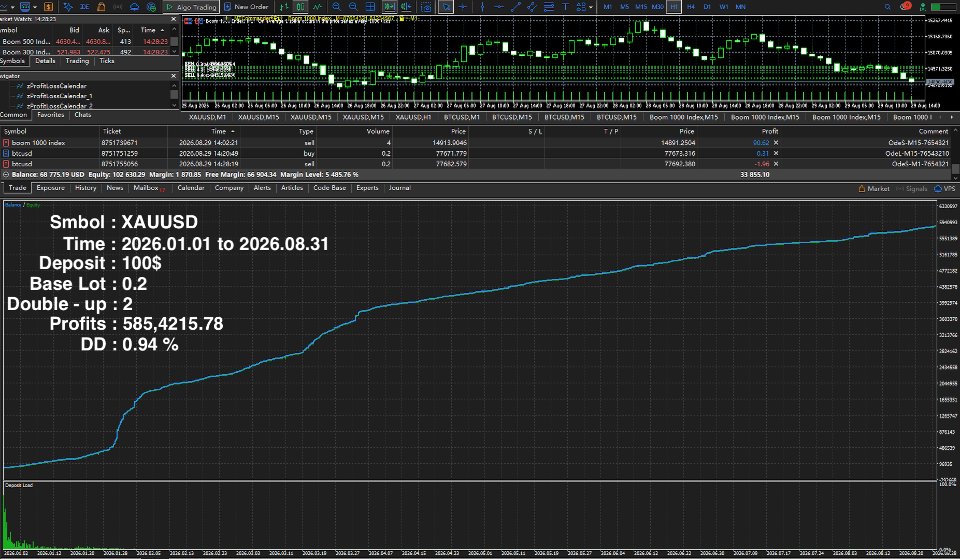Draw a horizontal line on chart

[x=499, y=7]
